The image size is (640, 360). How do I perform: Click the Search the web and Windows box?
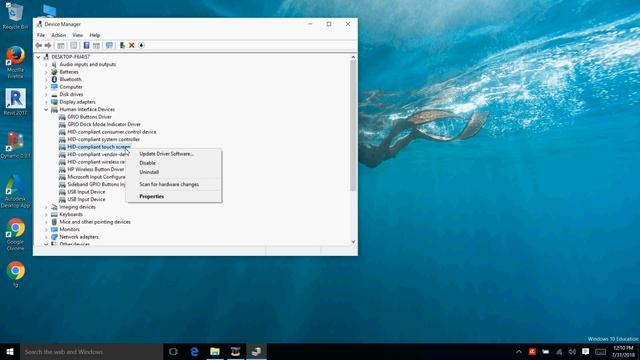coord(91,351)
